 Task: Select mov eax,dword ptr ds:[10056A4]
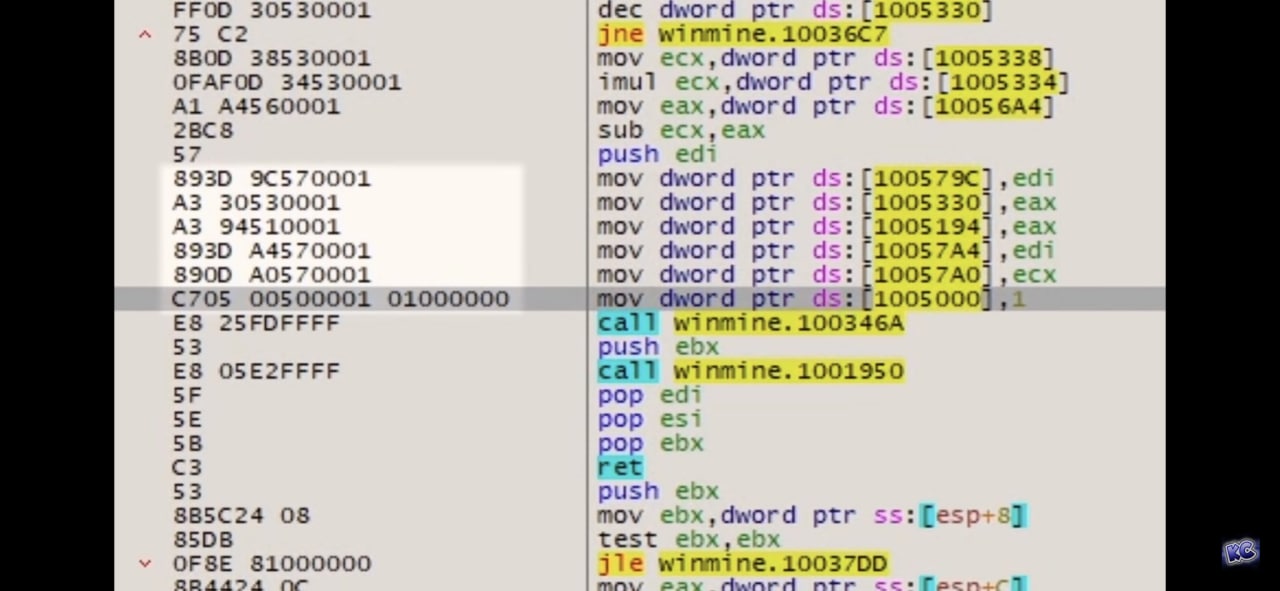825,106
